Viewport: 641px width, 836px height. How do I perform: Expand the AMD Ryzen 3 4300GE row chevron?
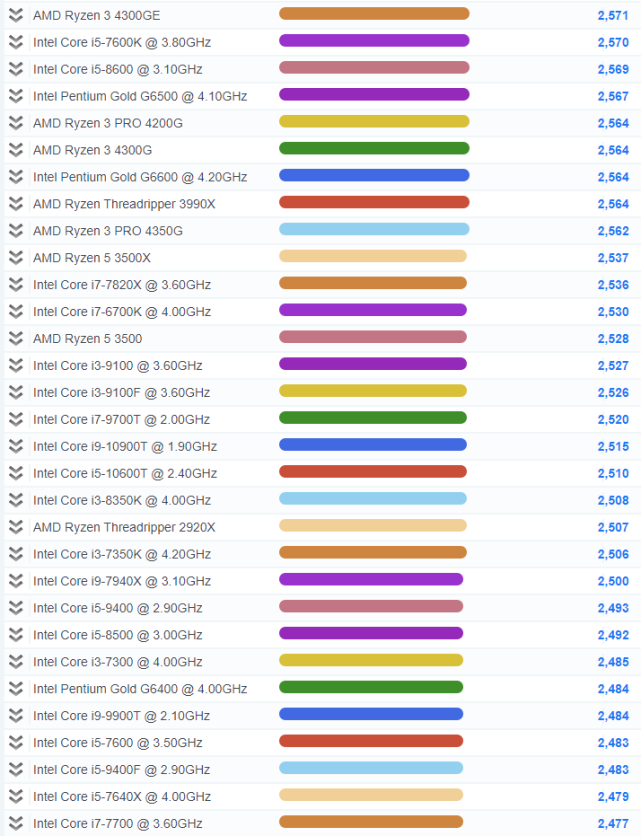point(16,15)
